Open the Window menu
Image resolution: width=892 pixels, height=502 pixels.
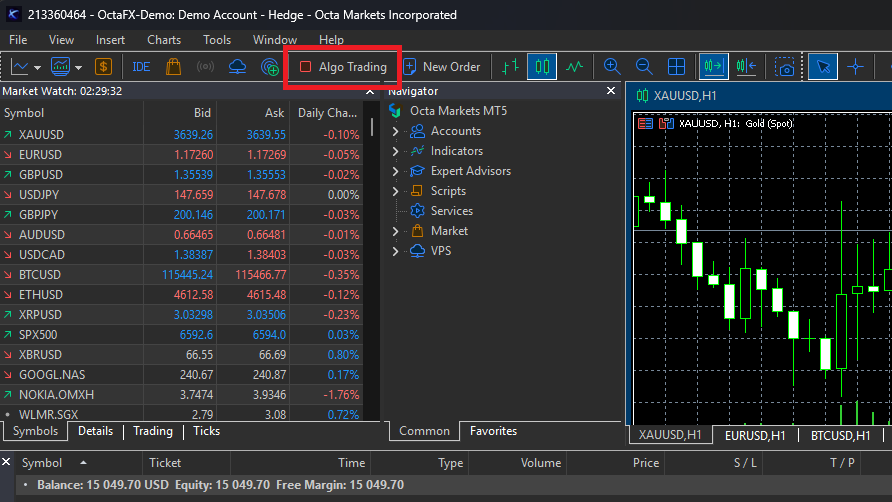275,40
